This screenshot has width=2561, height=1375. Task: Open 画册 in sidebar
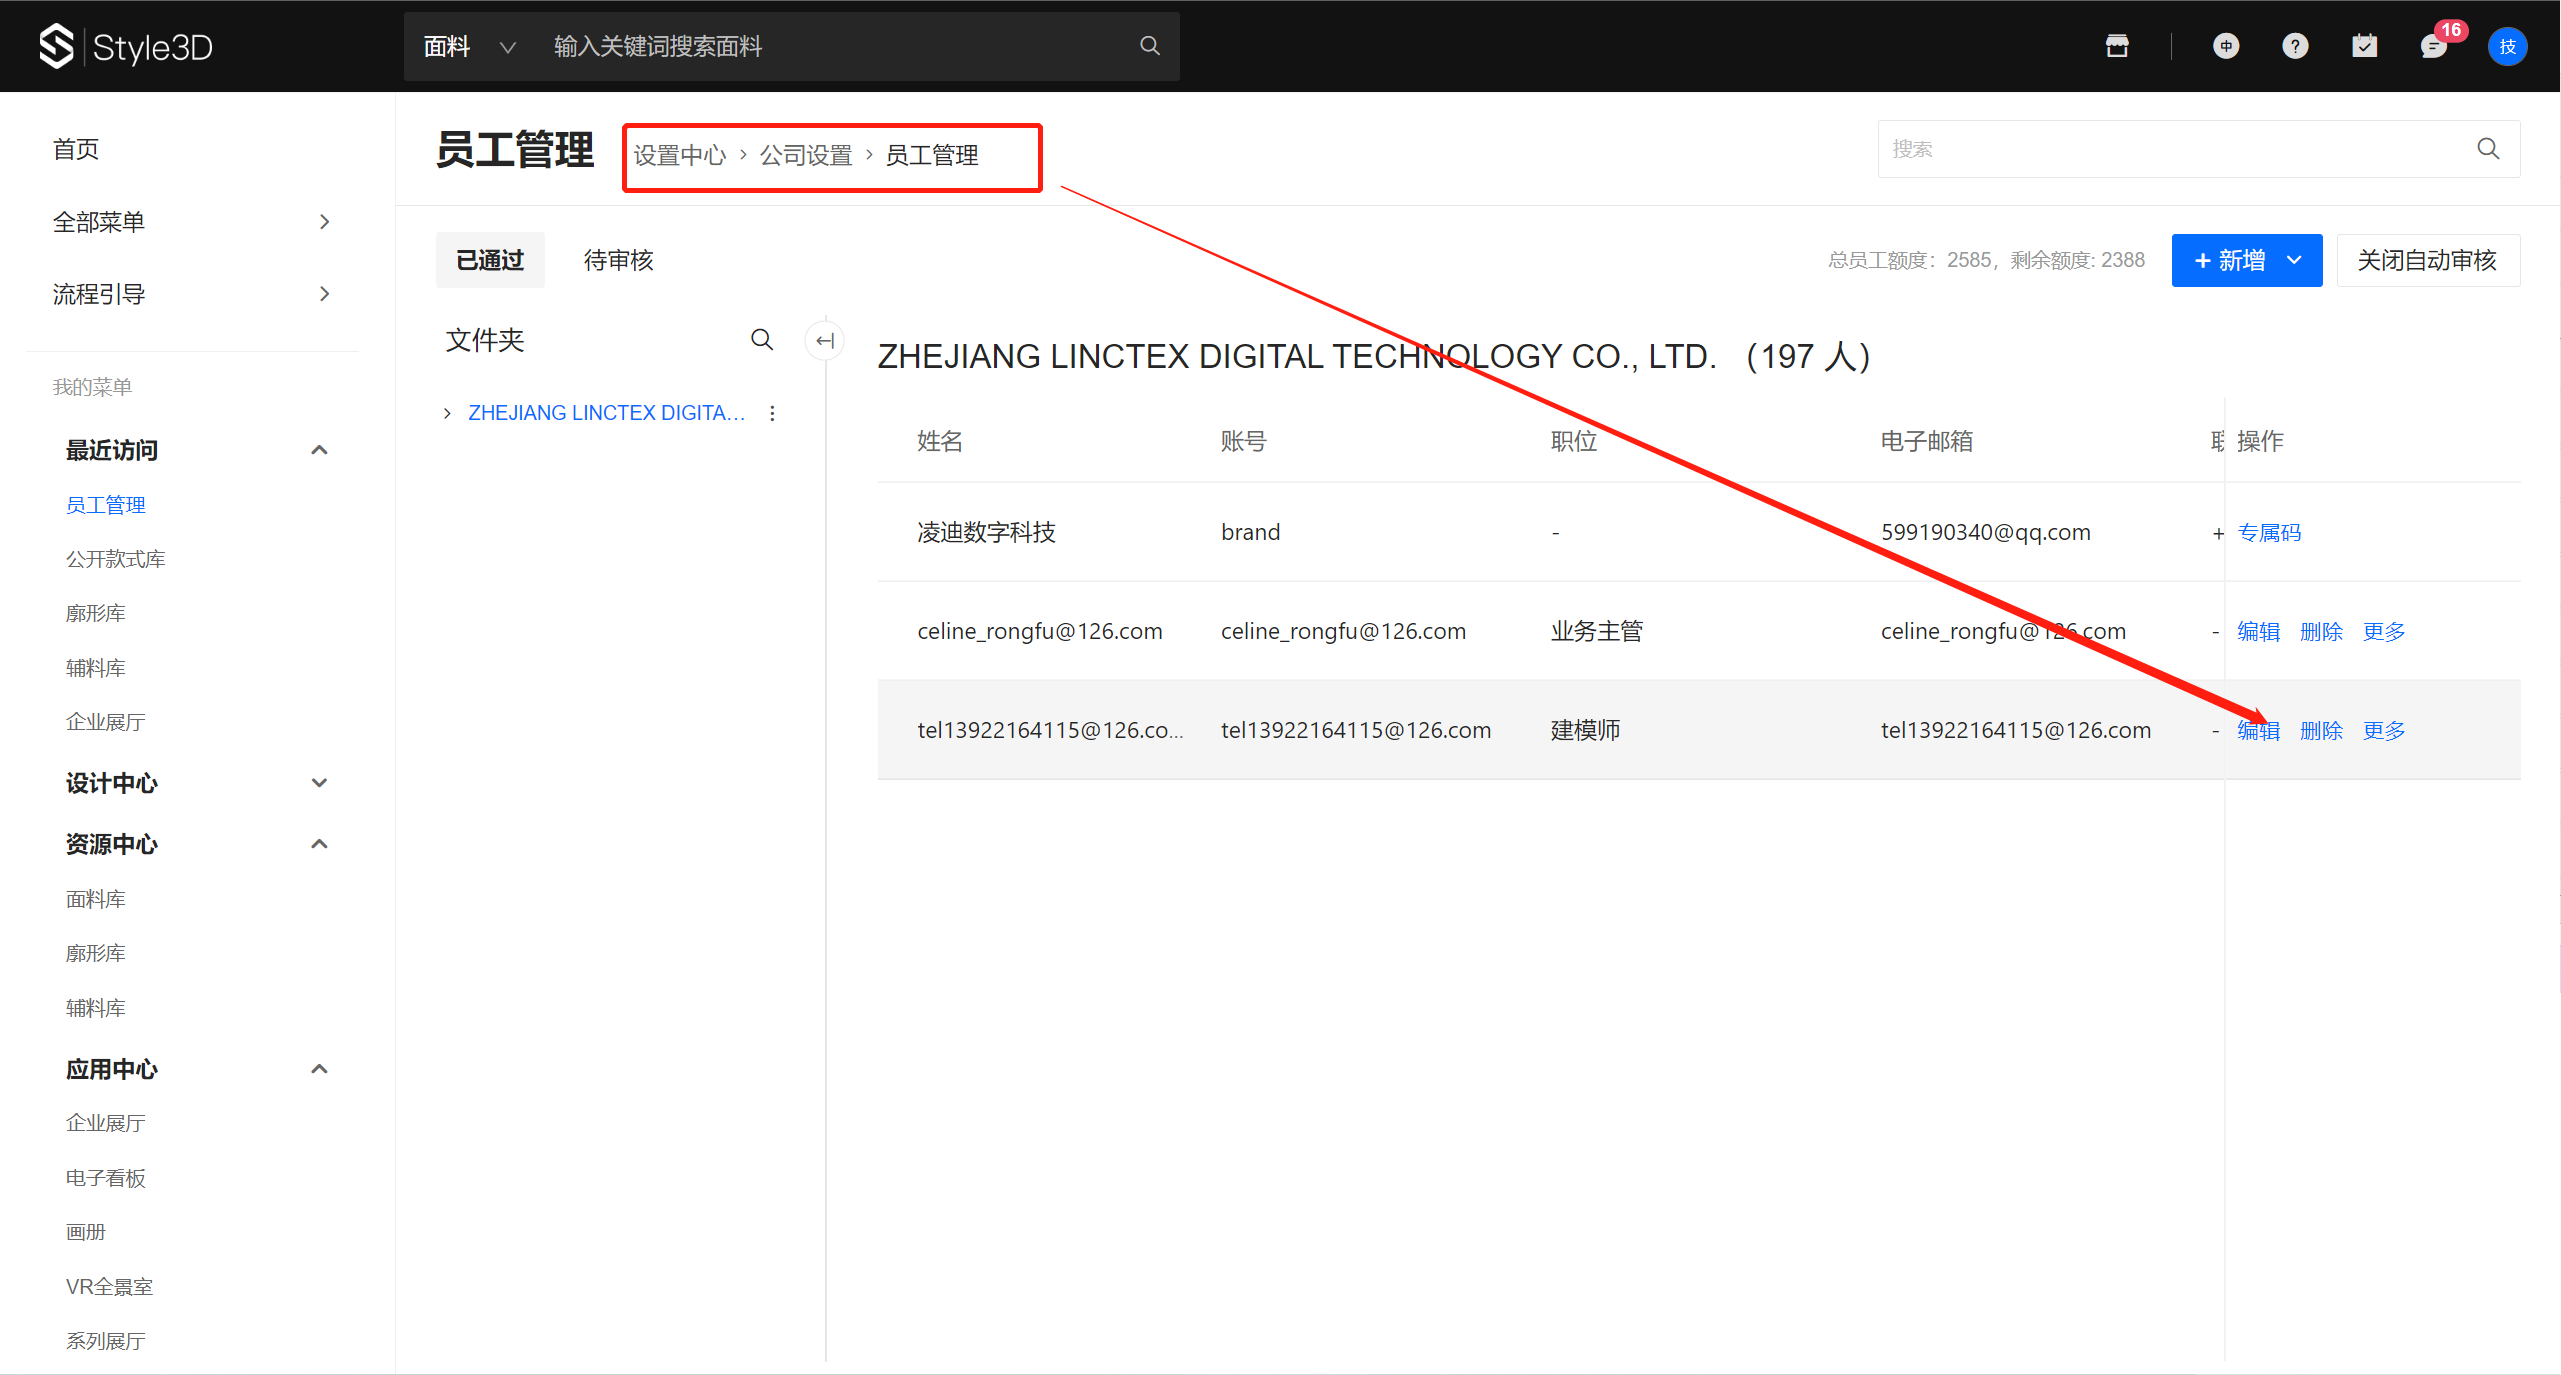[x=86, y=1232]
